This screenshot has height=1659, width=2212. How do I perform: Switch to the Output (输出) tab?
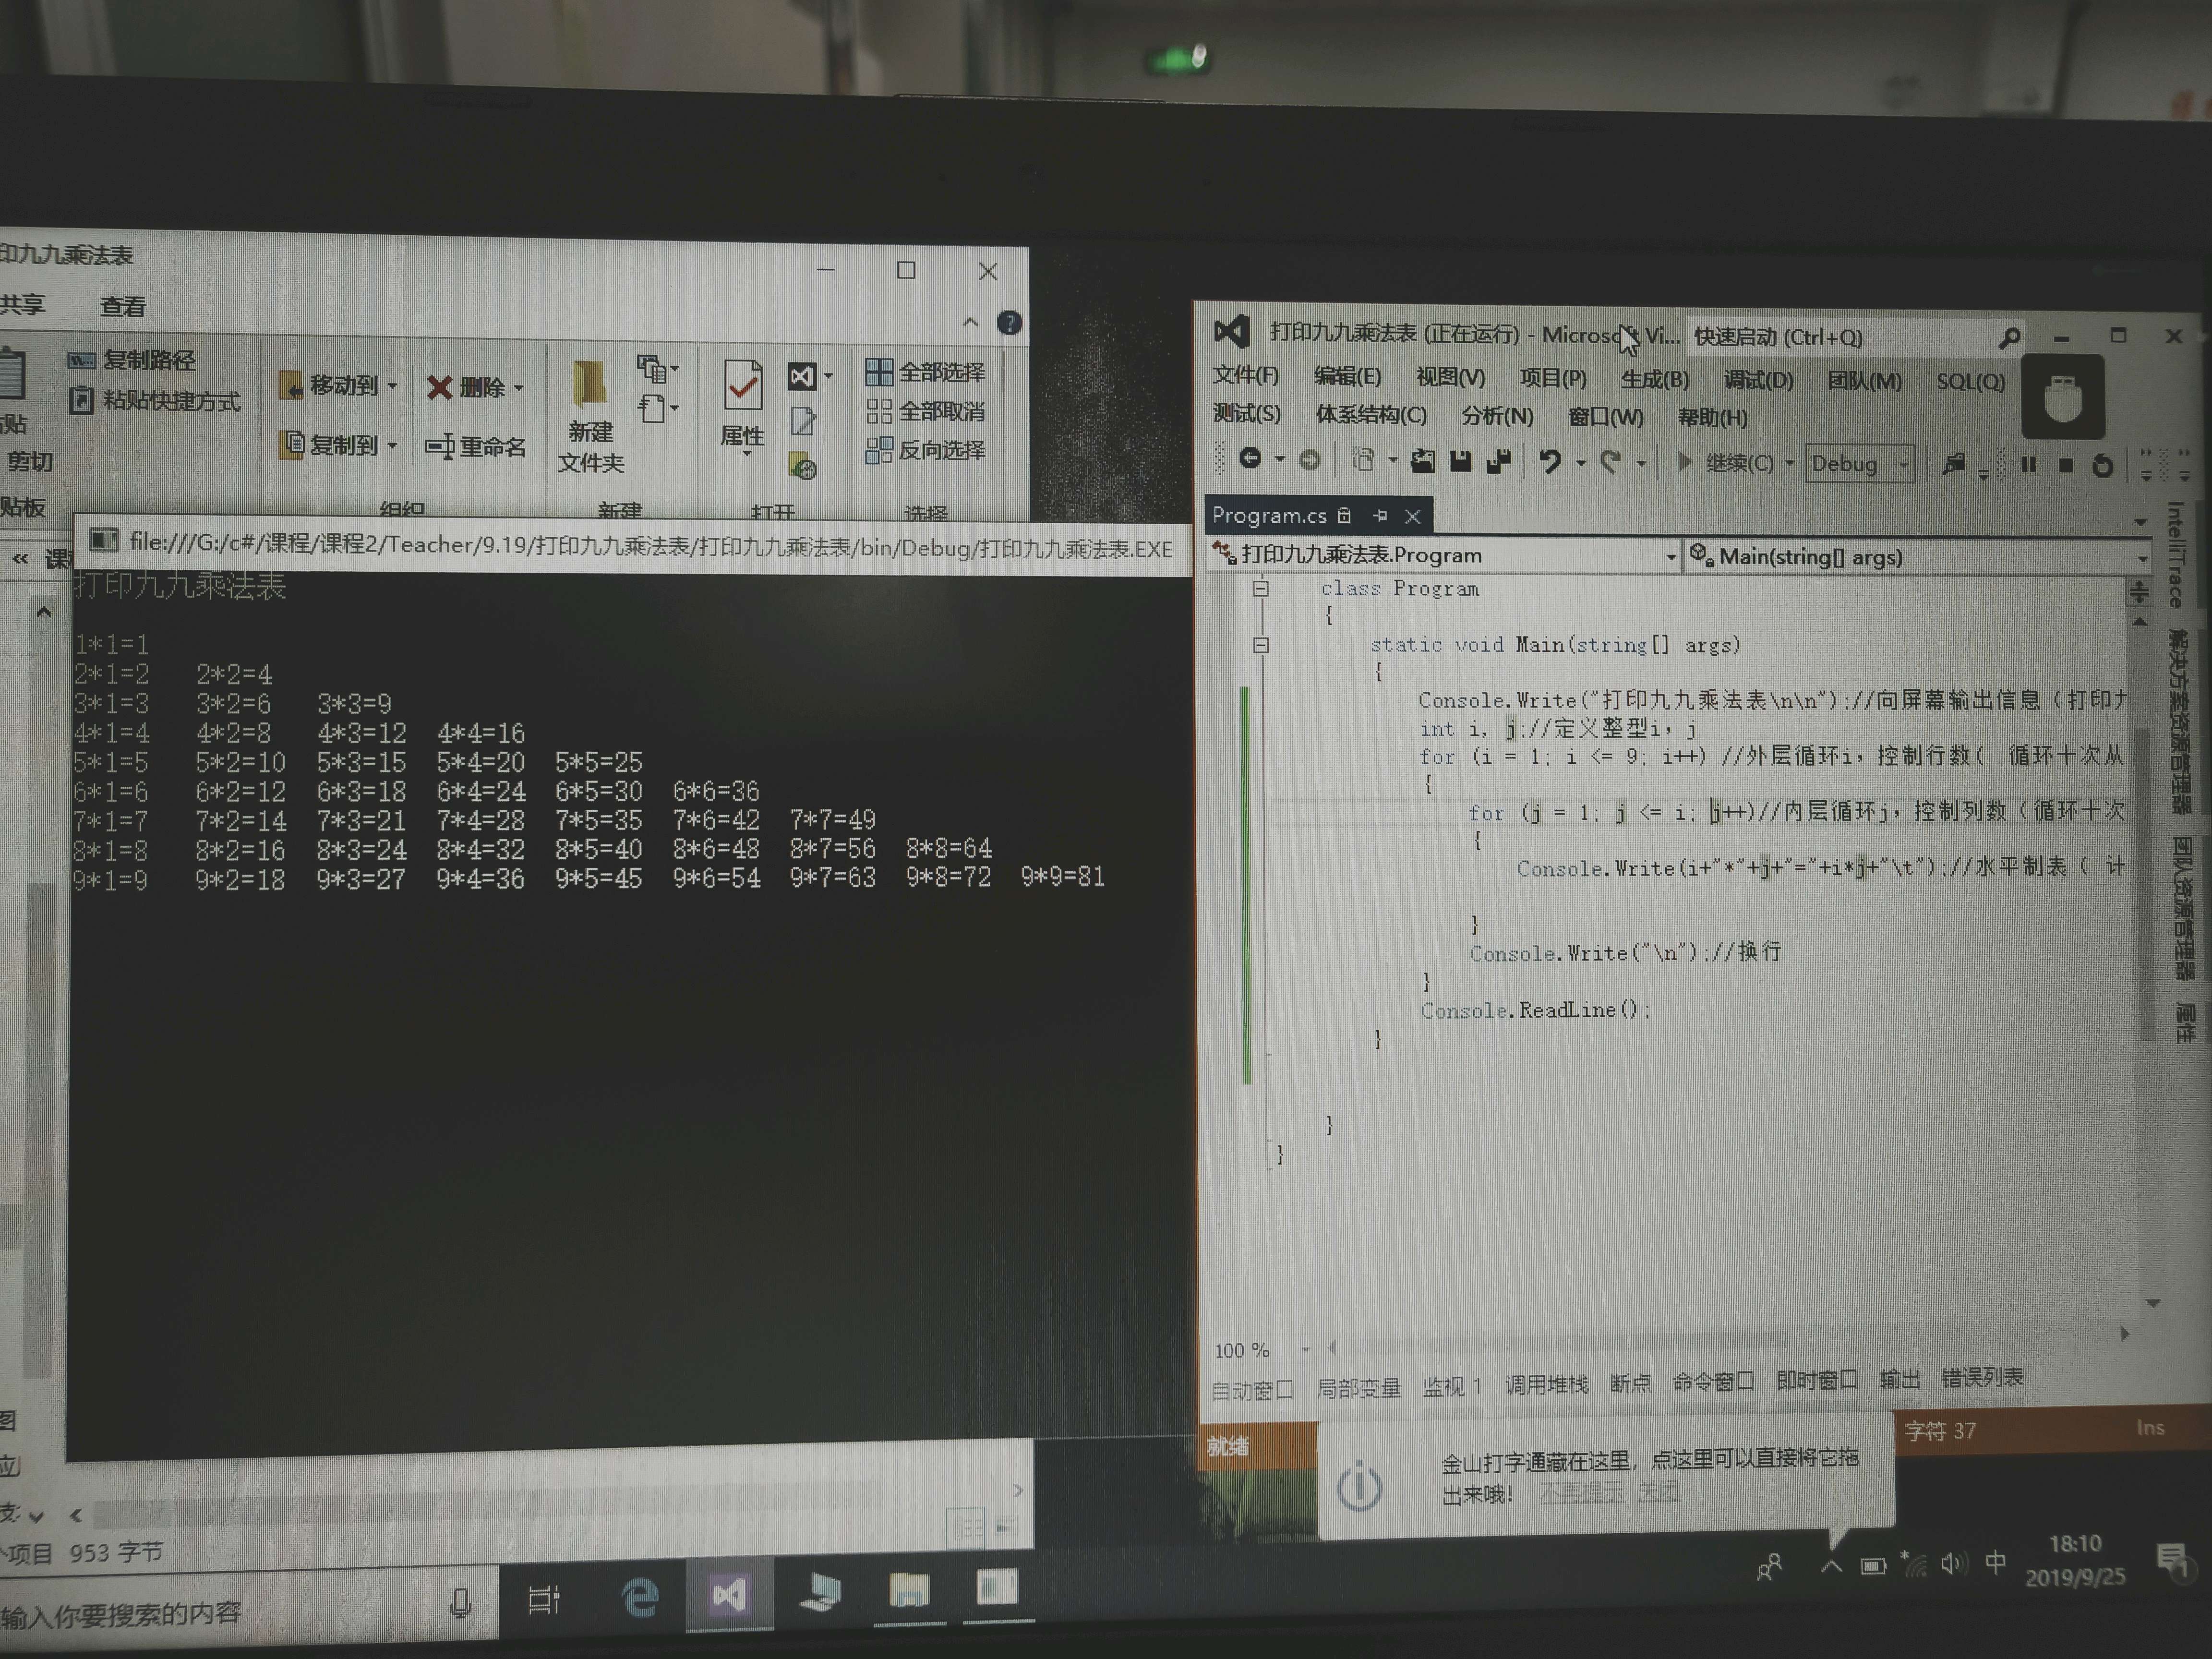pyautogui.click(x=1899, y=1380)
